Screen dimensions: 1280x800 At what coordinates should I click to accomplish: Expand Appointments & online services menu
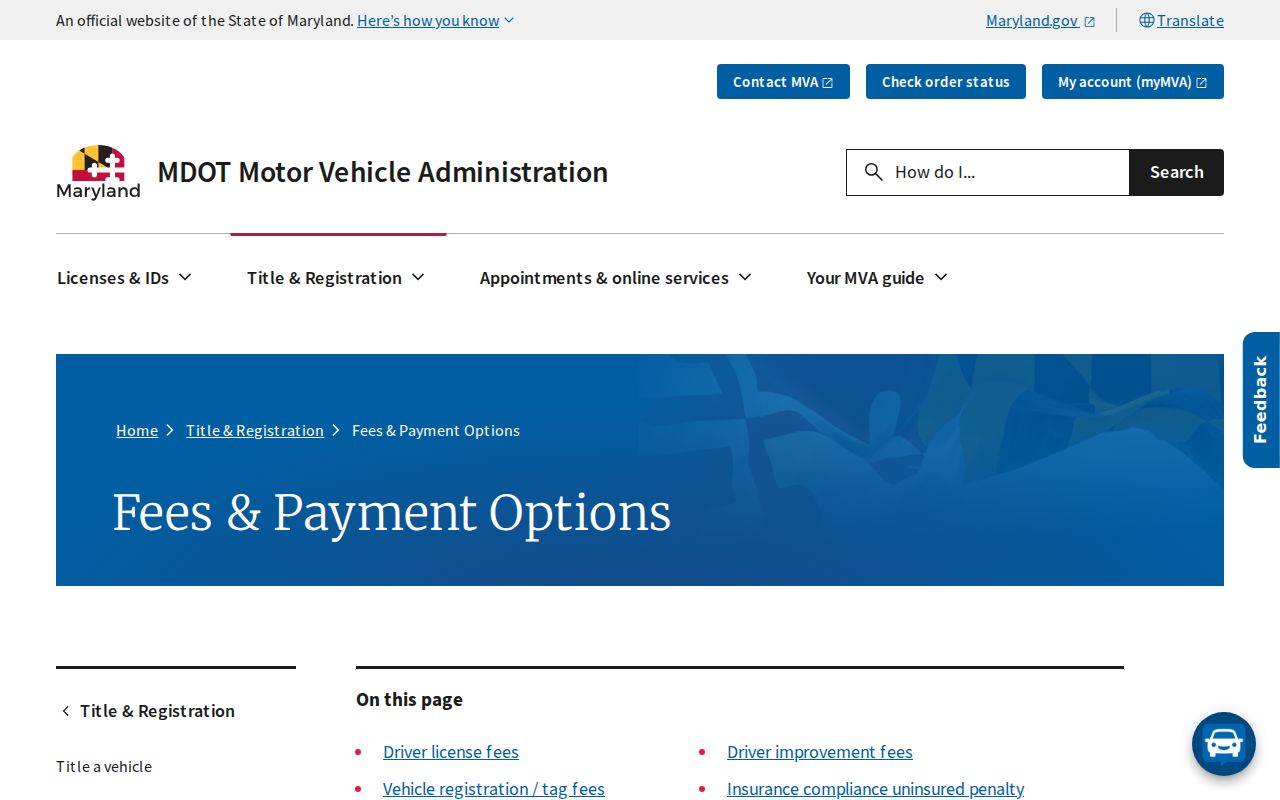pos(615,278)
